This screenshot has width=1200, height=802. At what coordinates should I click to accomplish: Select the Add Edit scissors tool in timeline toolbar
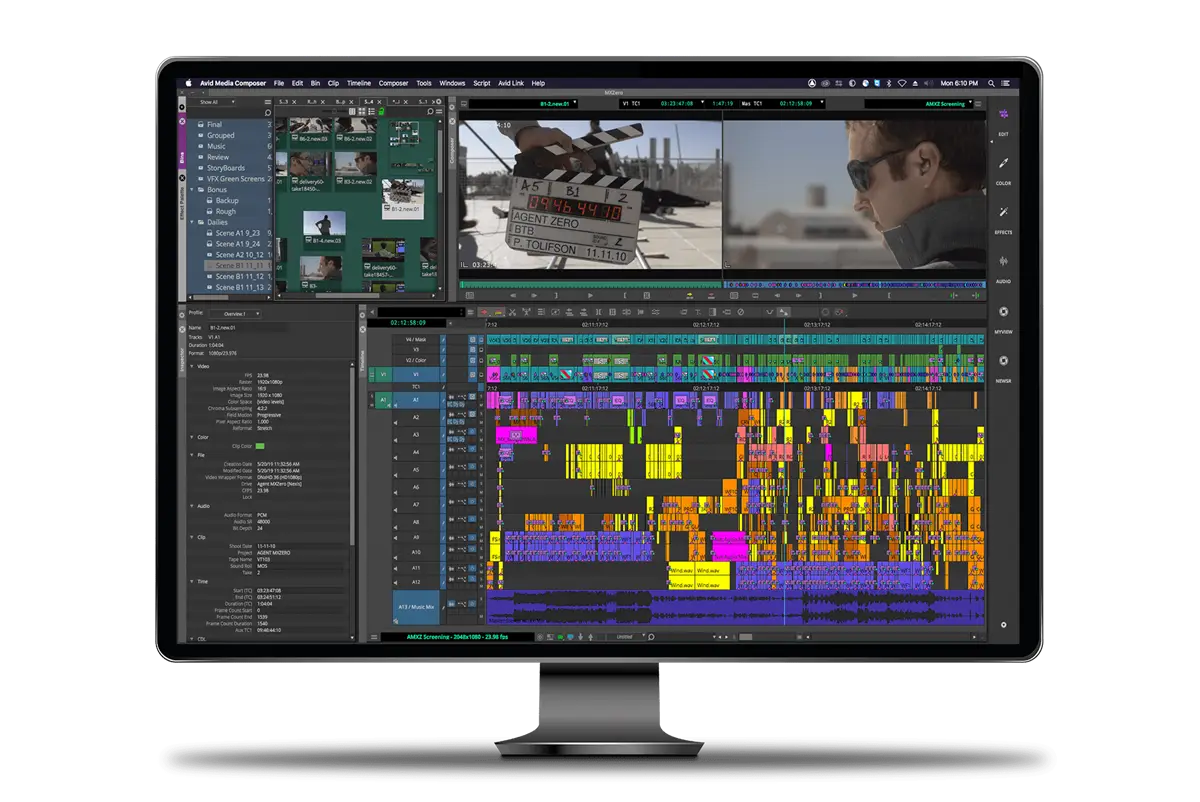tap(511, 311)
